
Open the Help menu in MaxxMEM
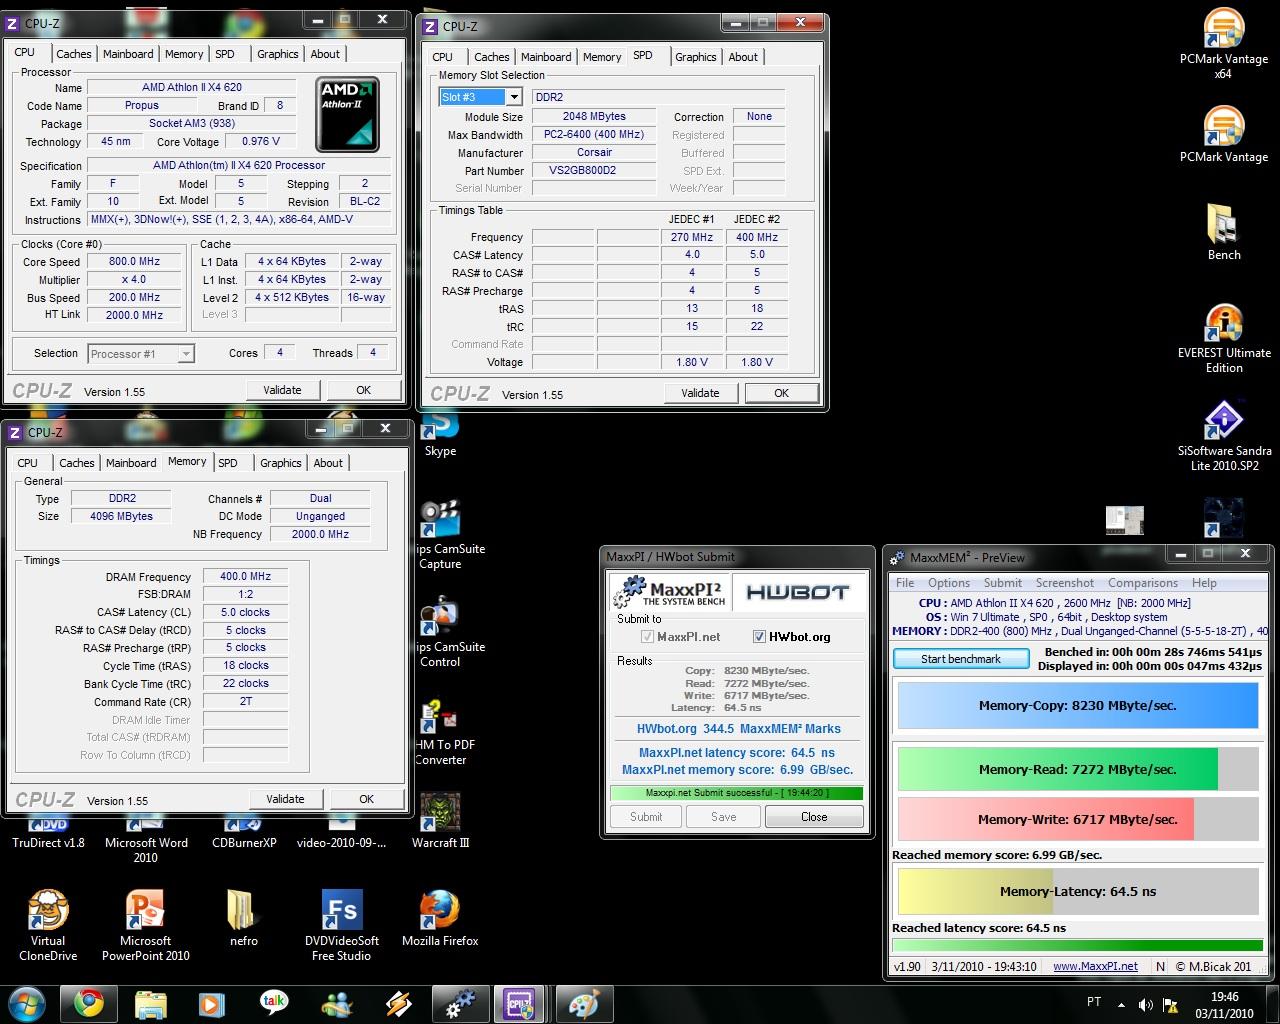pyautogui.click(x=1204, y=583)
